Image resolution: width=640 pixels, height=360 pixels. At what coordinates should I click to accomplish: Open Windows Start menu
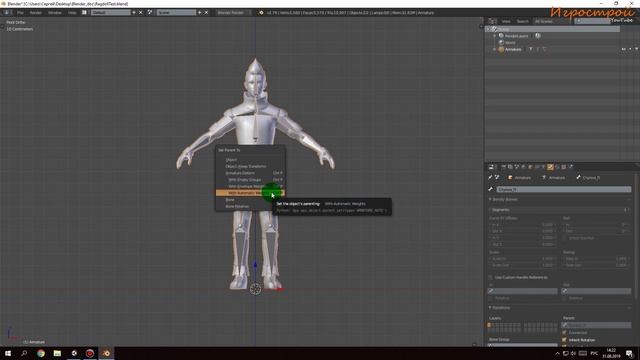[x=8, y=353]
